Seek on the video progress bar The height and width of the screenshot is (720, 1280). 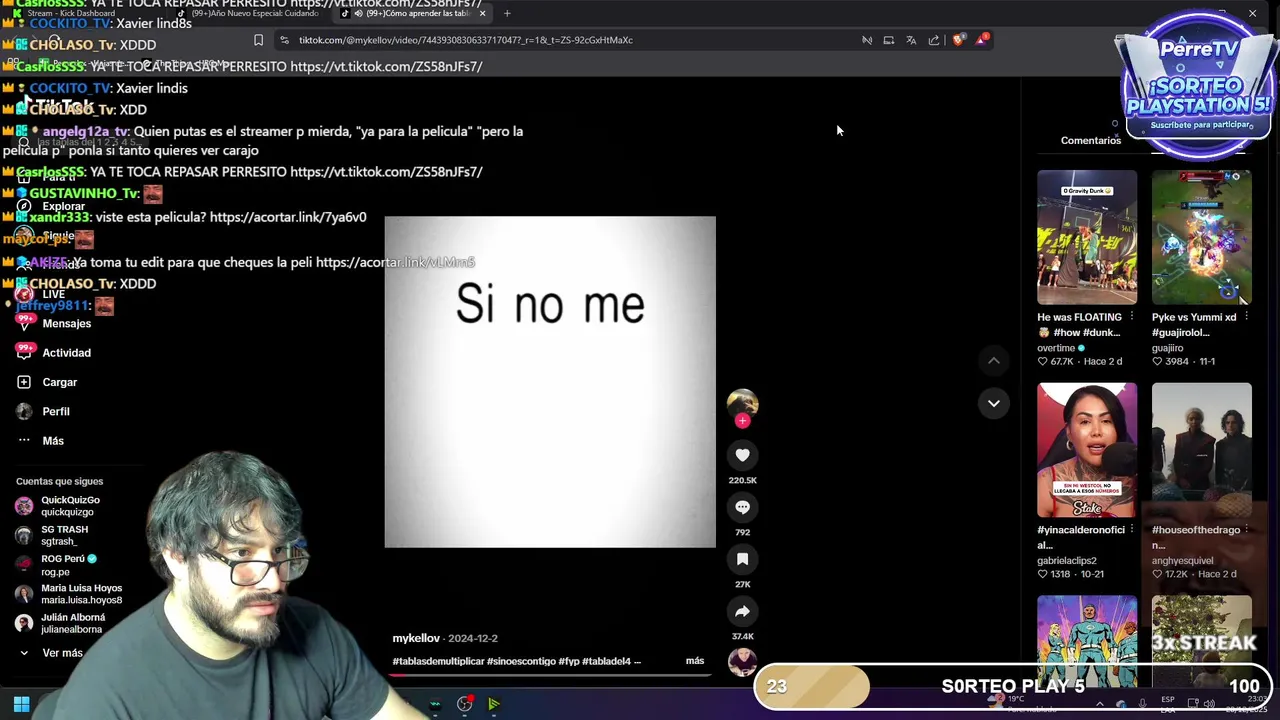pos(550,675)
